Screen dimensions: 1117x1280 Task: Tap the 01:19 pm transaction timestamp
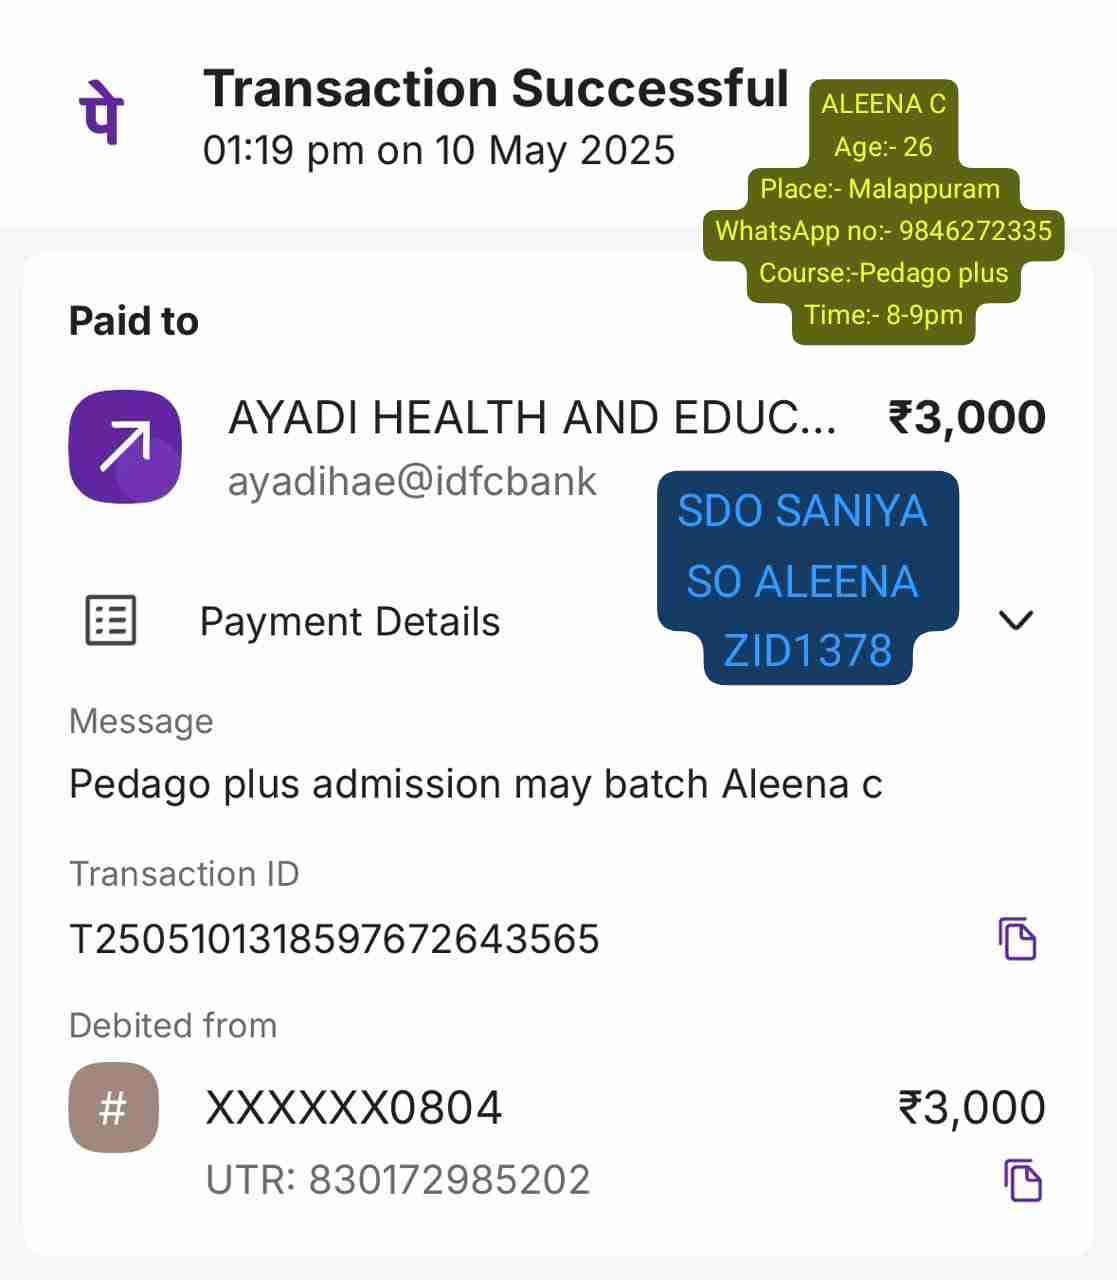click(439, 151)
